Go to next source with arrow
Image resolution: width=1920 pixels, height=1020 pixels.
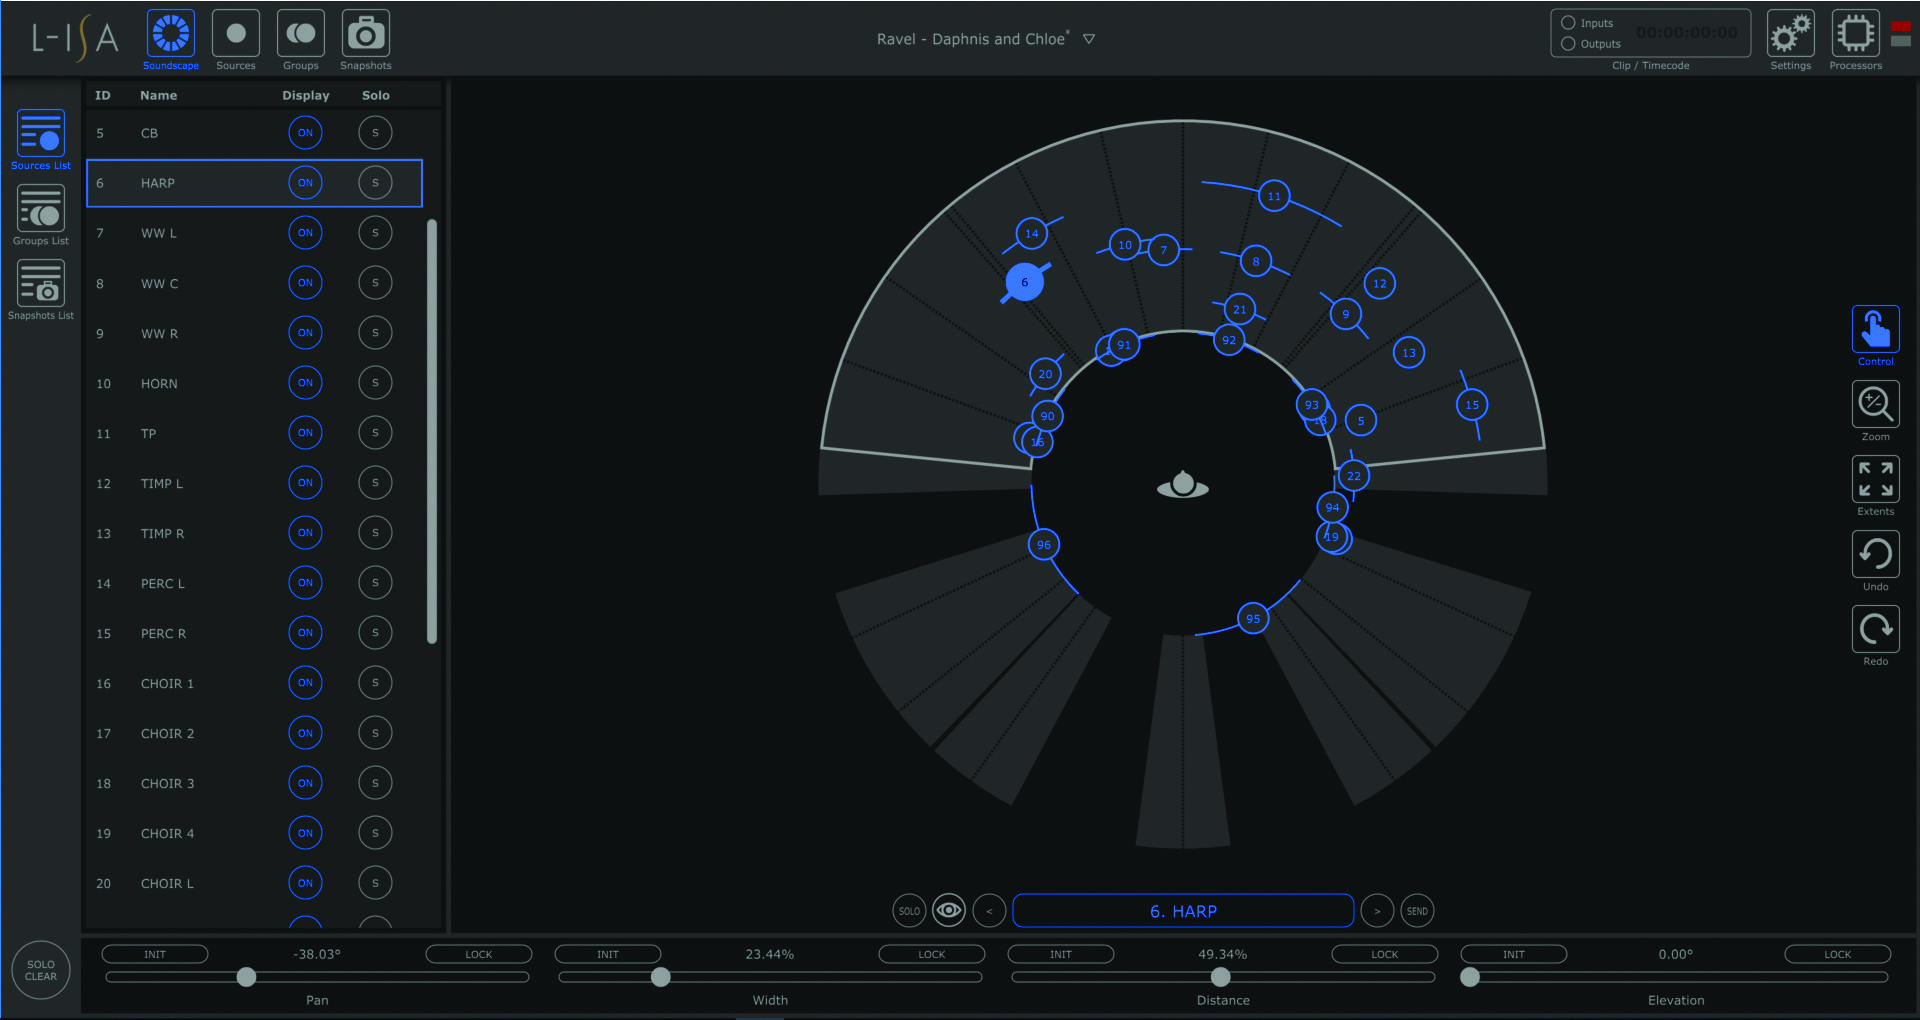point(1377,911)
